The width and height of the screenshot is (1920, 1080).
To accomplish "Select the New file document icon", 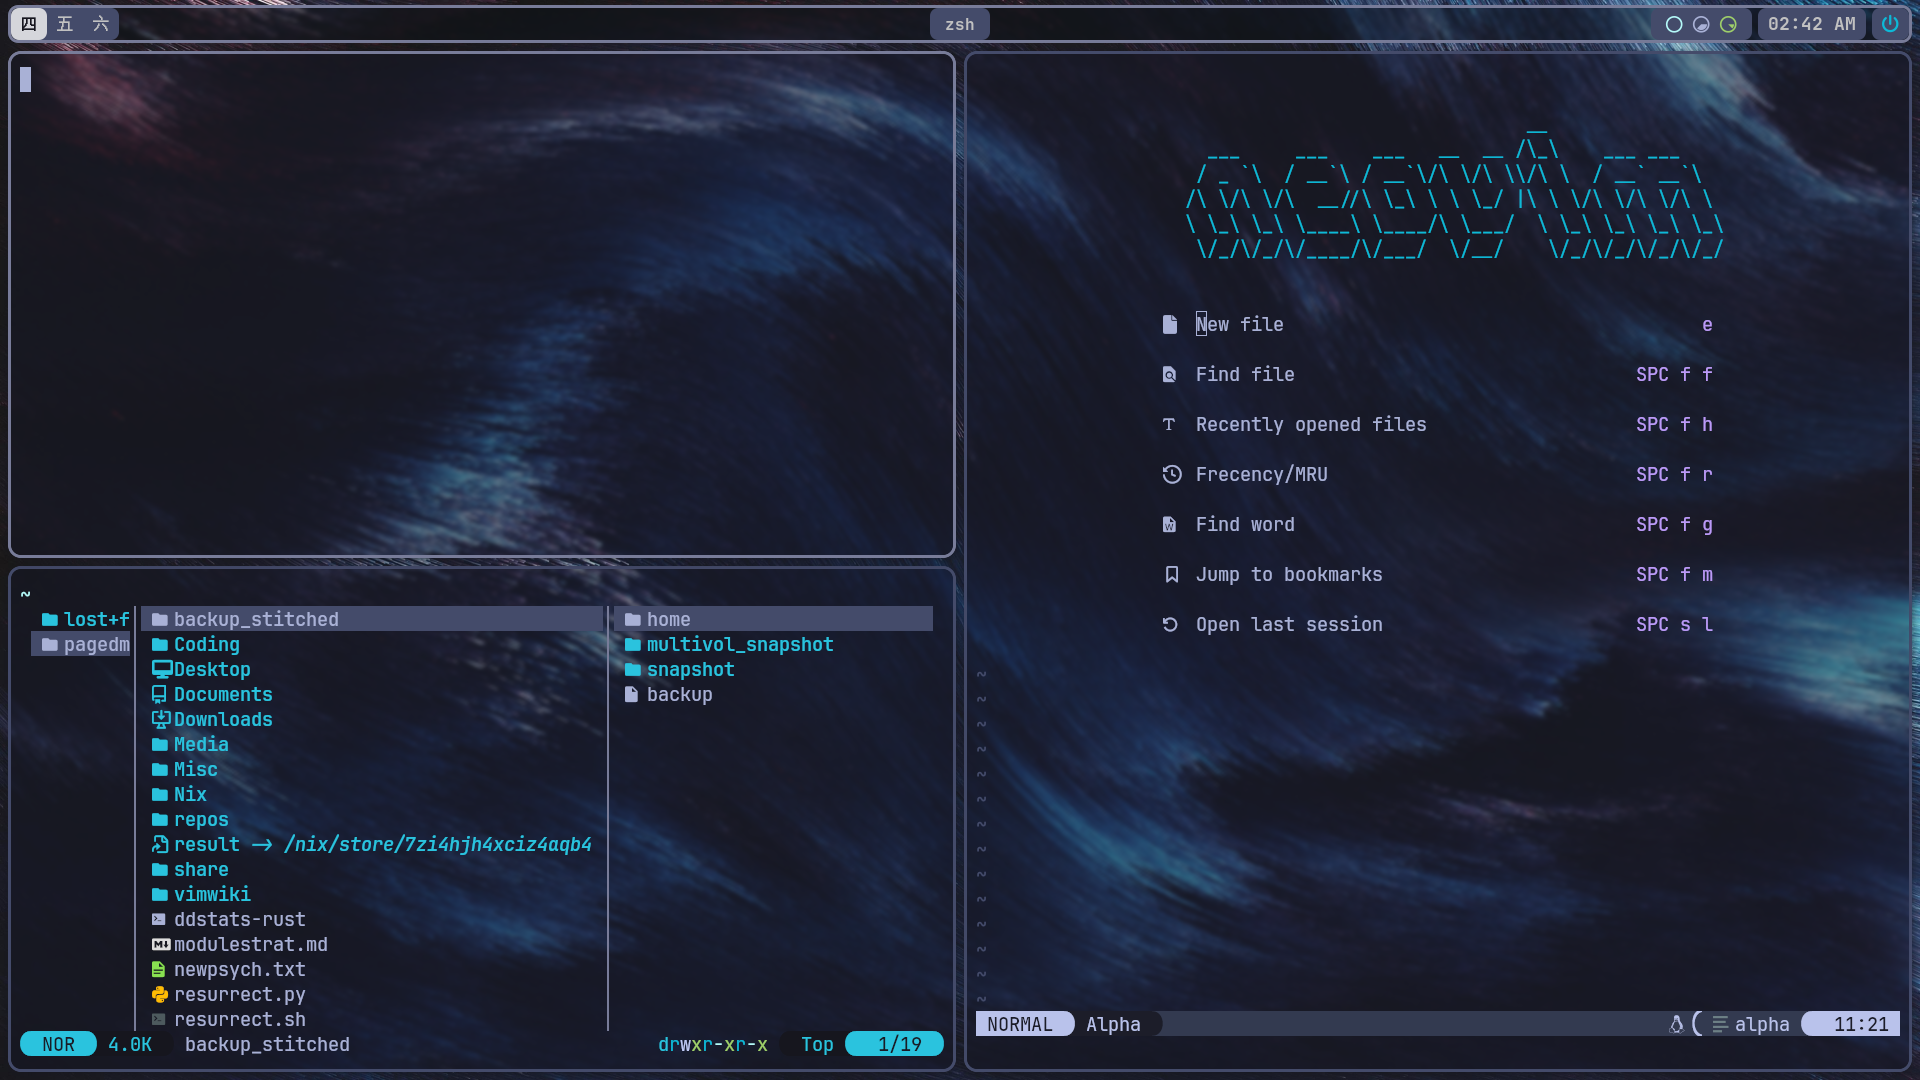I will click(x=1170, y=324).
